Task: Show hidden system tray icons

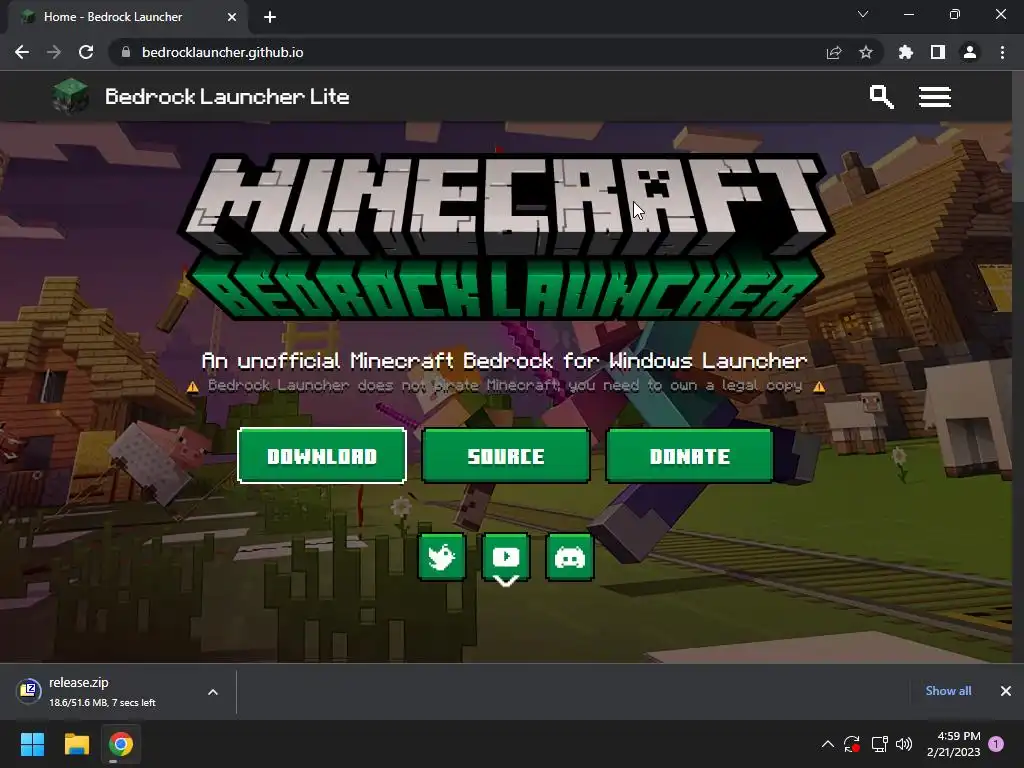Action: 827,744
